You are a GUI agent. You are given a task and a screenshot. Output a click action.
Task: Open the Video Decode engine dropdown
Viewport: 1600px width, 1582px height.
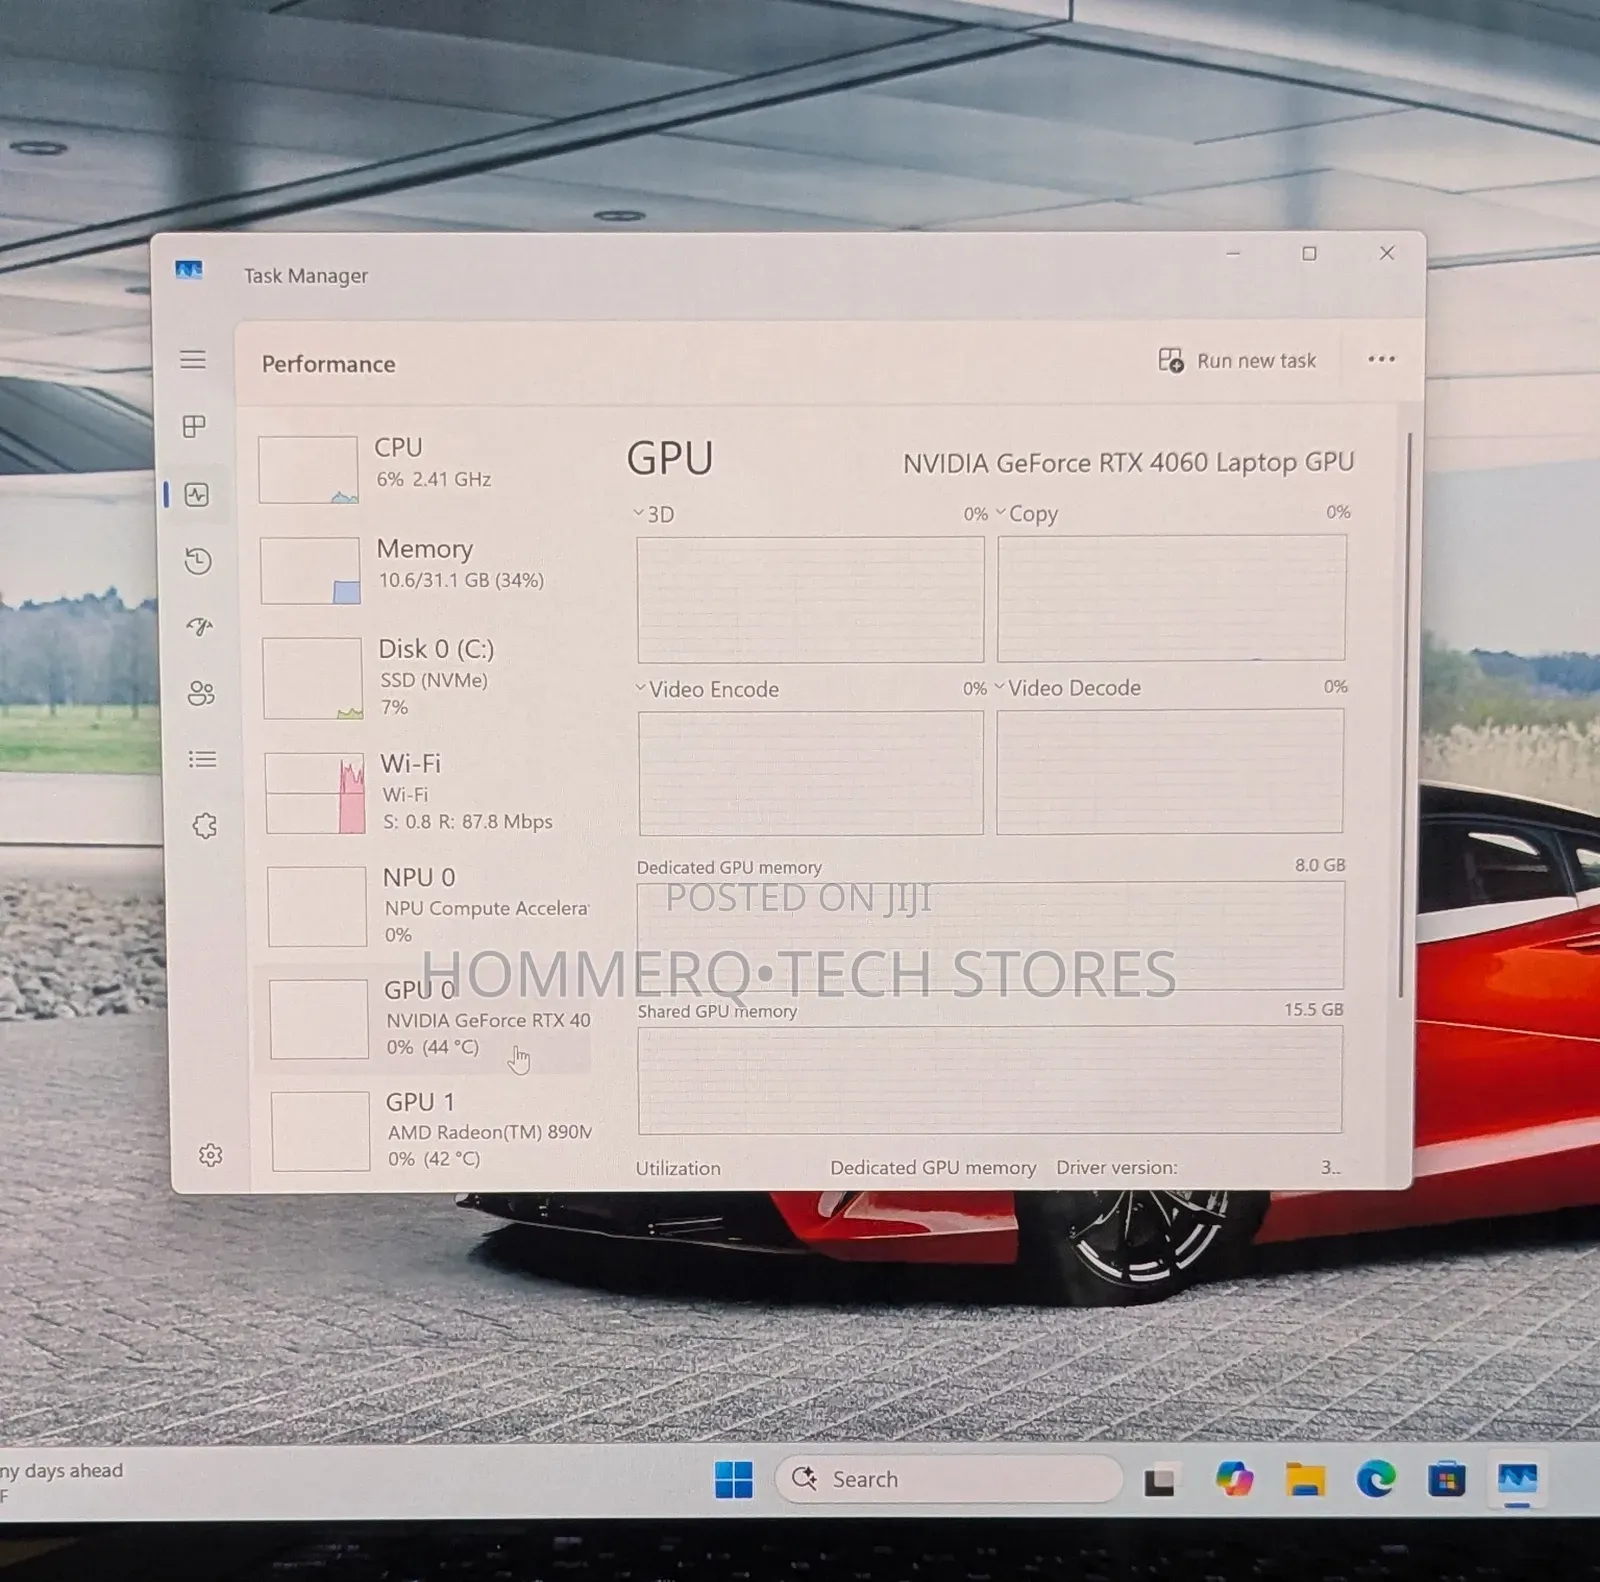[x=1068, y=688]
